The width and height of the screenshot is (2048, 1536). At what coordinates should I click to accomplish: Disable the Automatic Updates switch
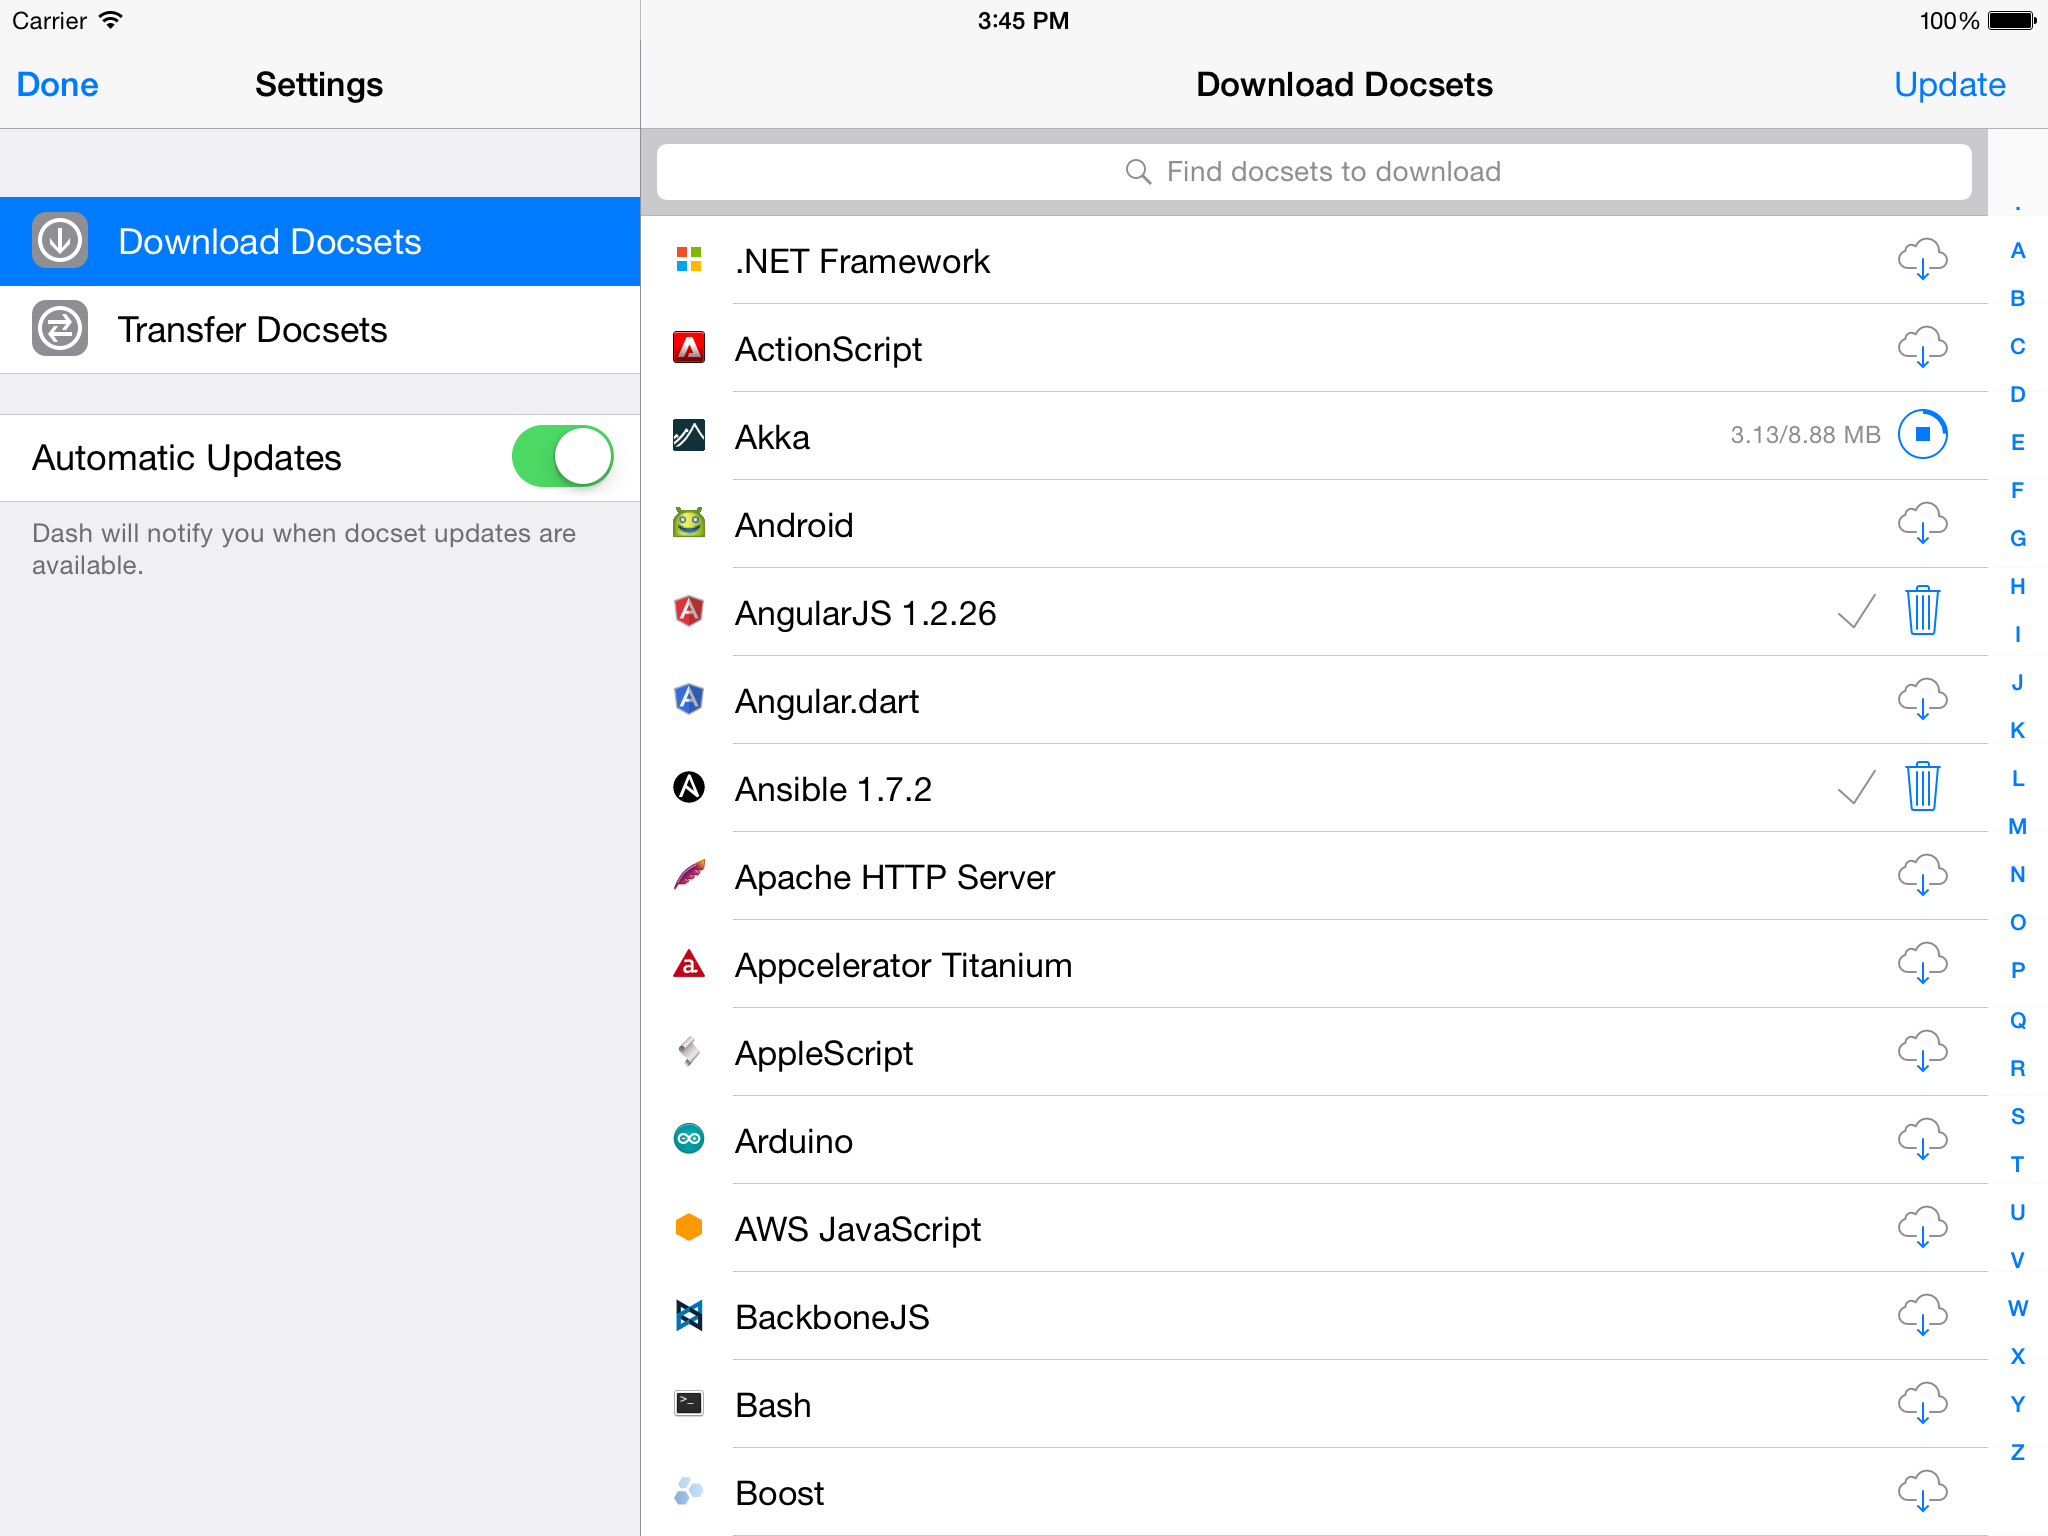click(562, 457)
